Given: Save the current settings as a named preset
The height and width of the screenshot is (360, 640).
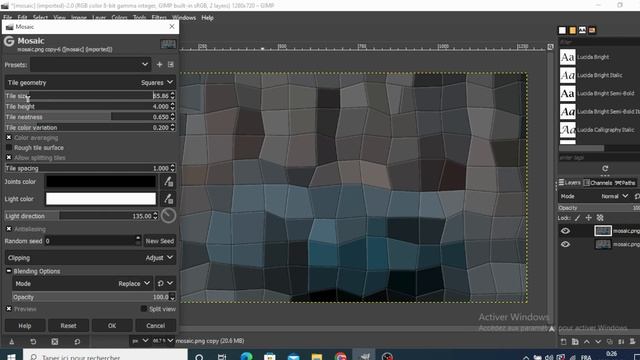Looking at the screenshot, I should [x=160, y=64].
